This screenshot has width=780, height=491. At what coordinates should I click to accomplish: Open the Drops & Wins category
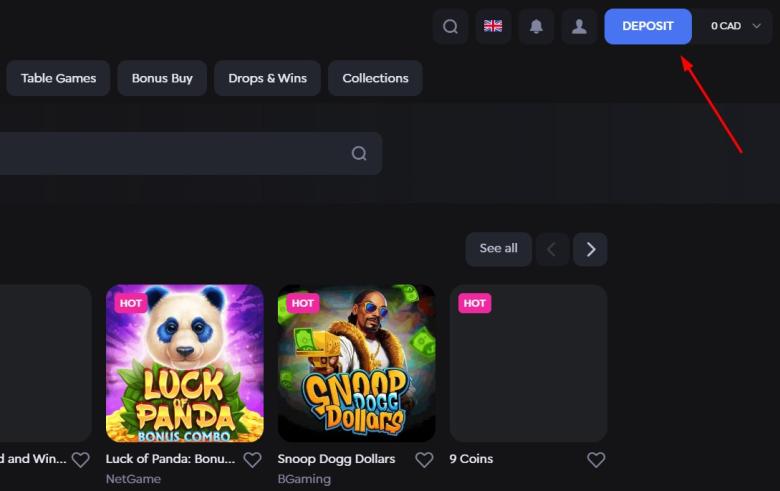click(x=267, y=78)
